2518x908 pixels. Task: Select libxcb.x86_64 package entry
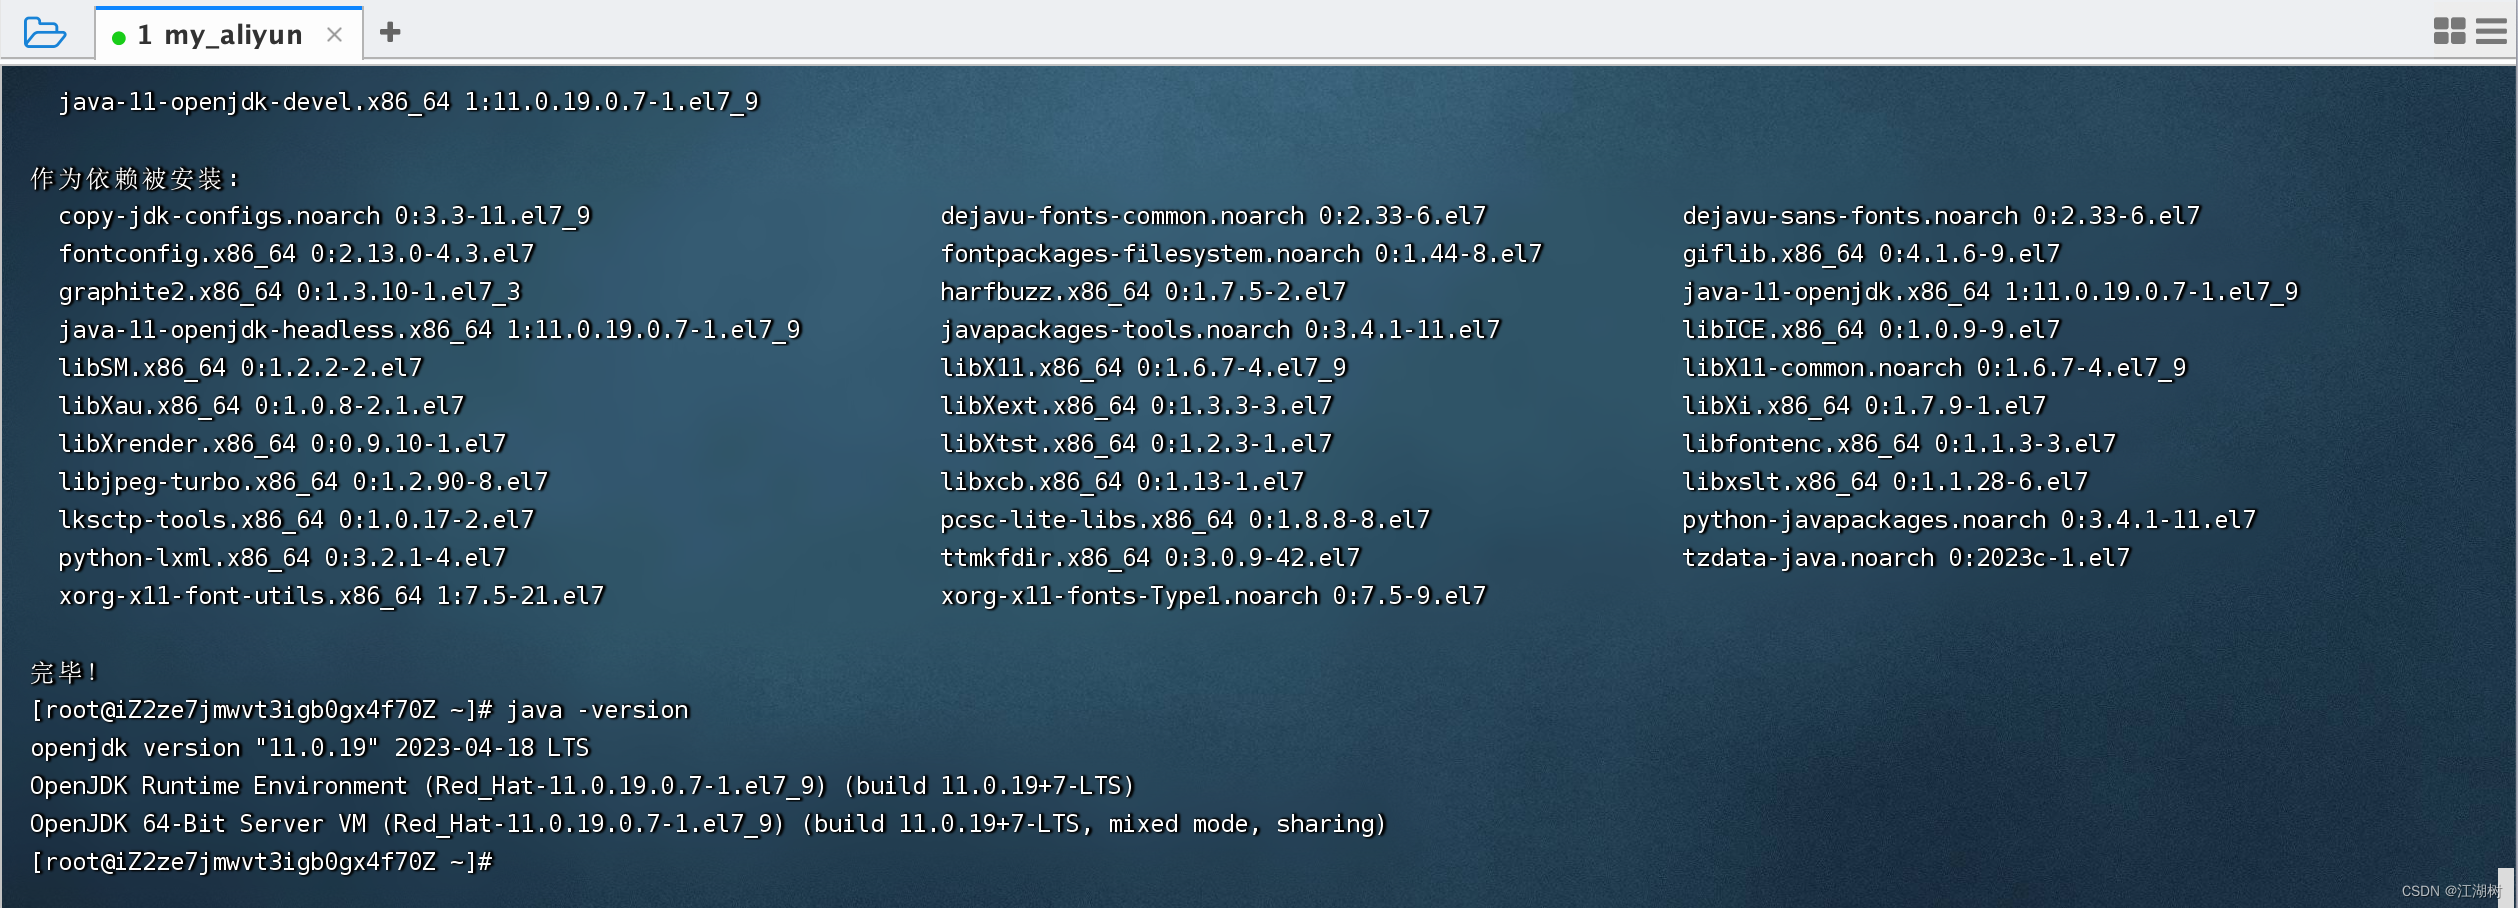[1123, 482]
